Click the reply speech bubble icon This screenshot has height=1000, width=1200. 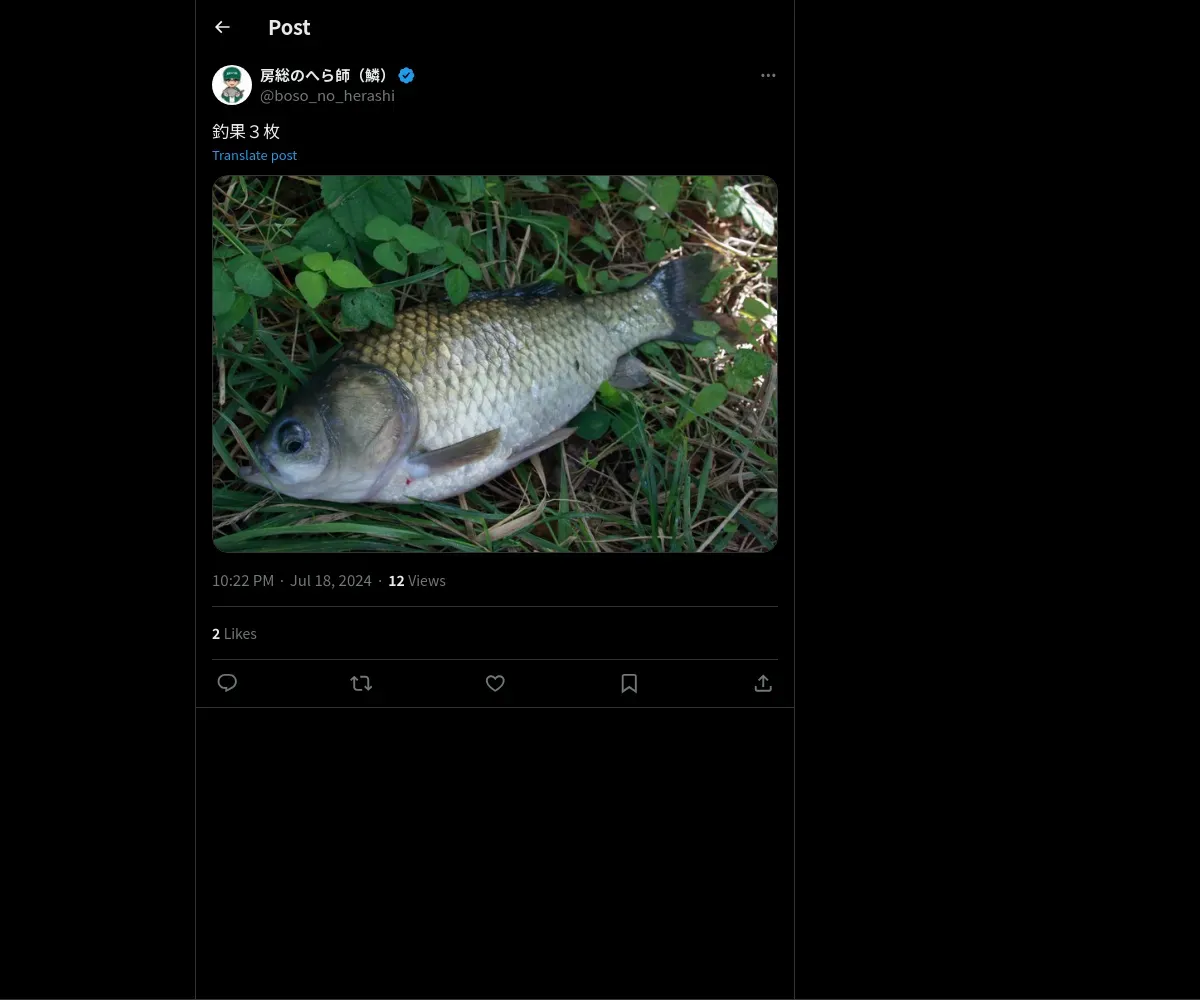[227, 683]
